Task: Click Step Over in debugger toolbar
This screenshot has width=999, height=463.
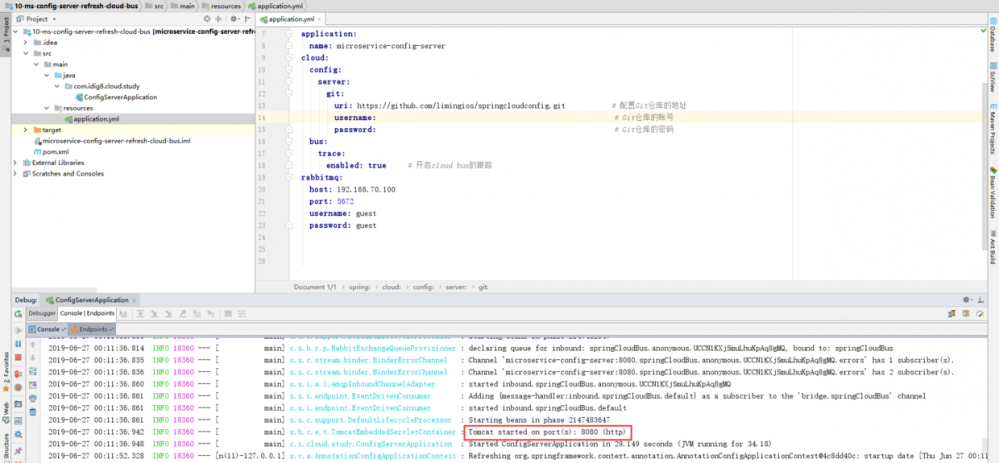Action: tap(140, 314)
